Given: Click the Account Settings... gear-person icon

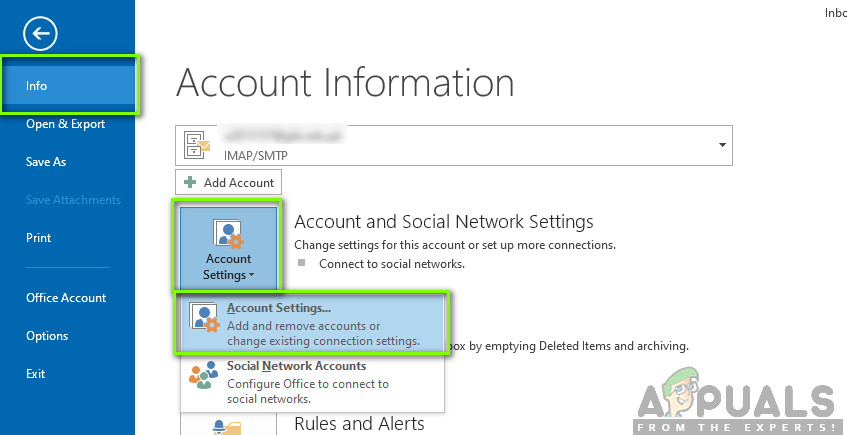Looking at the screenshot, I should (204, 317).
